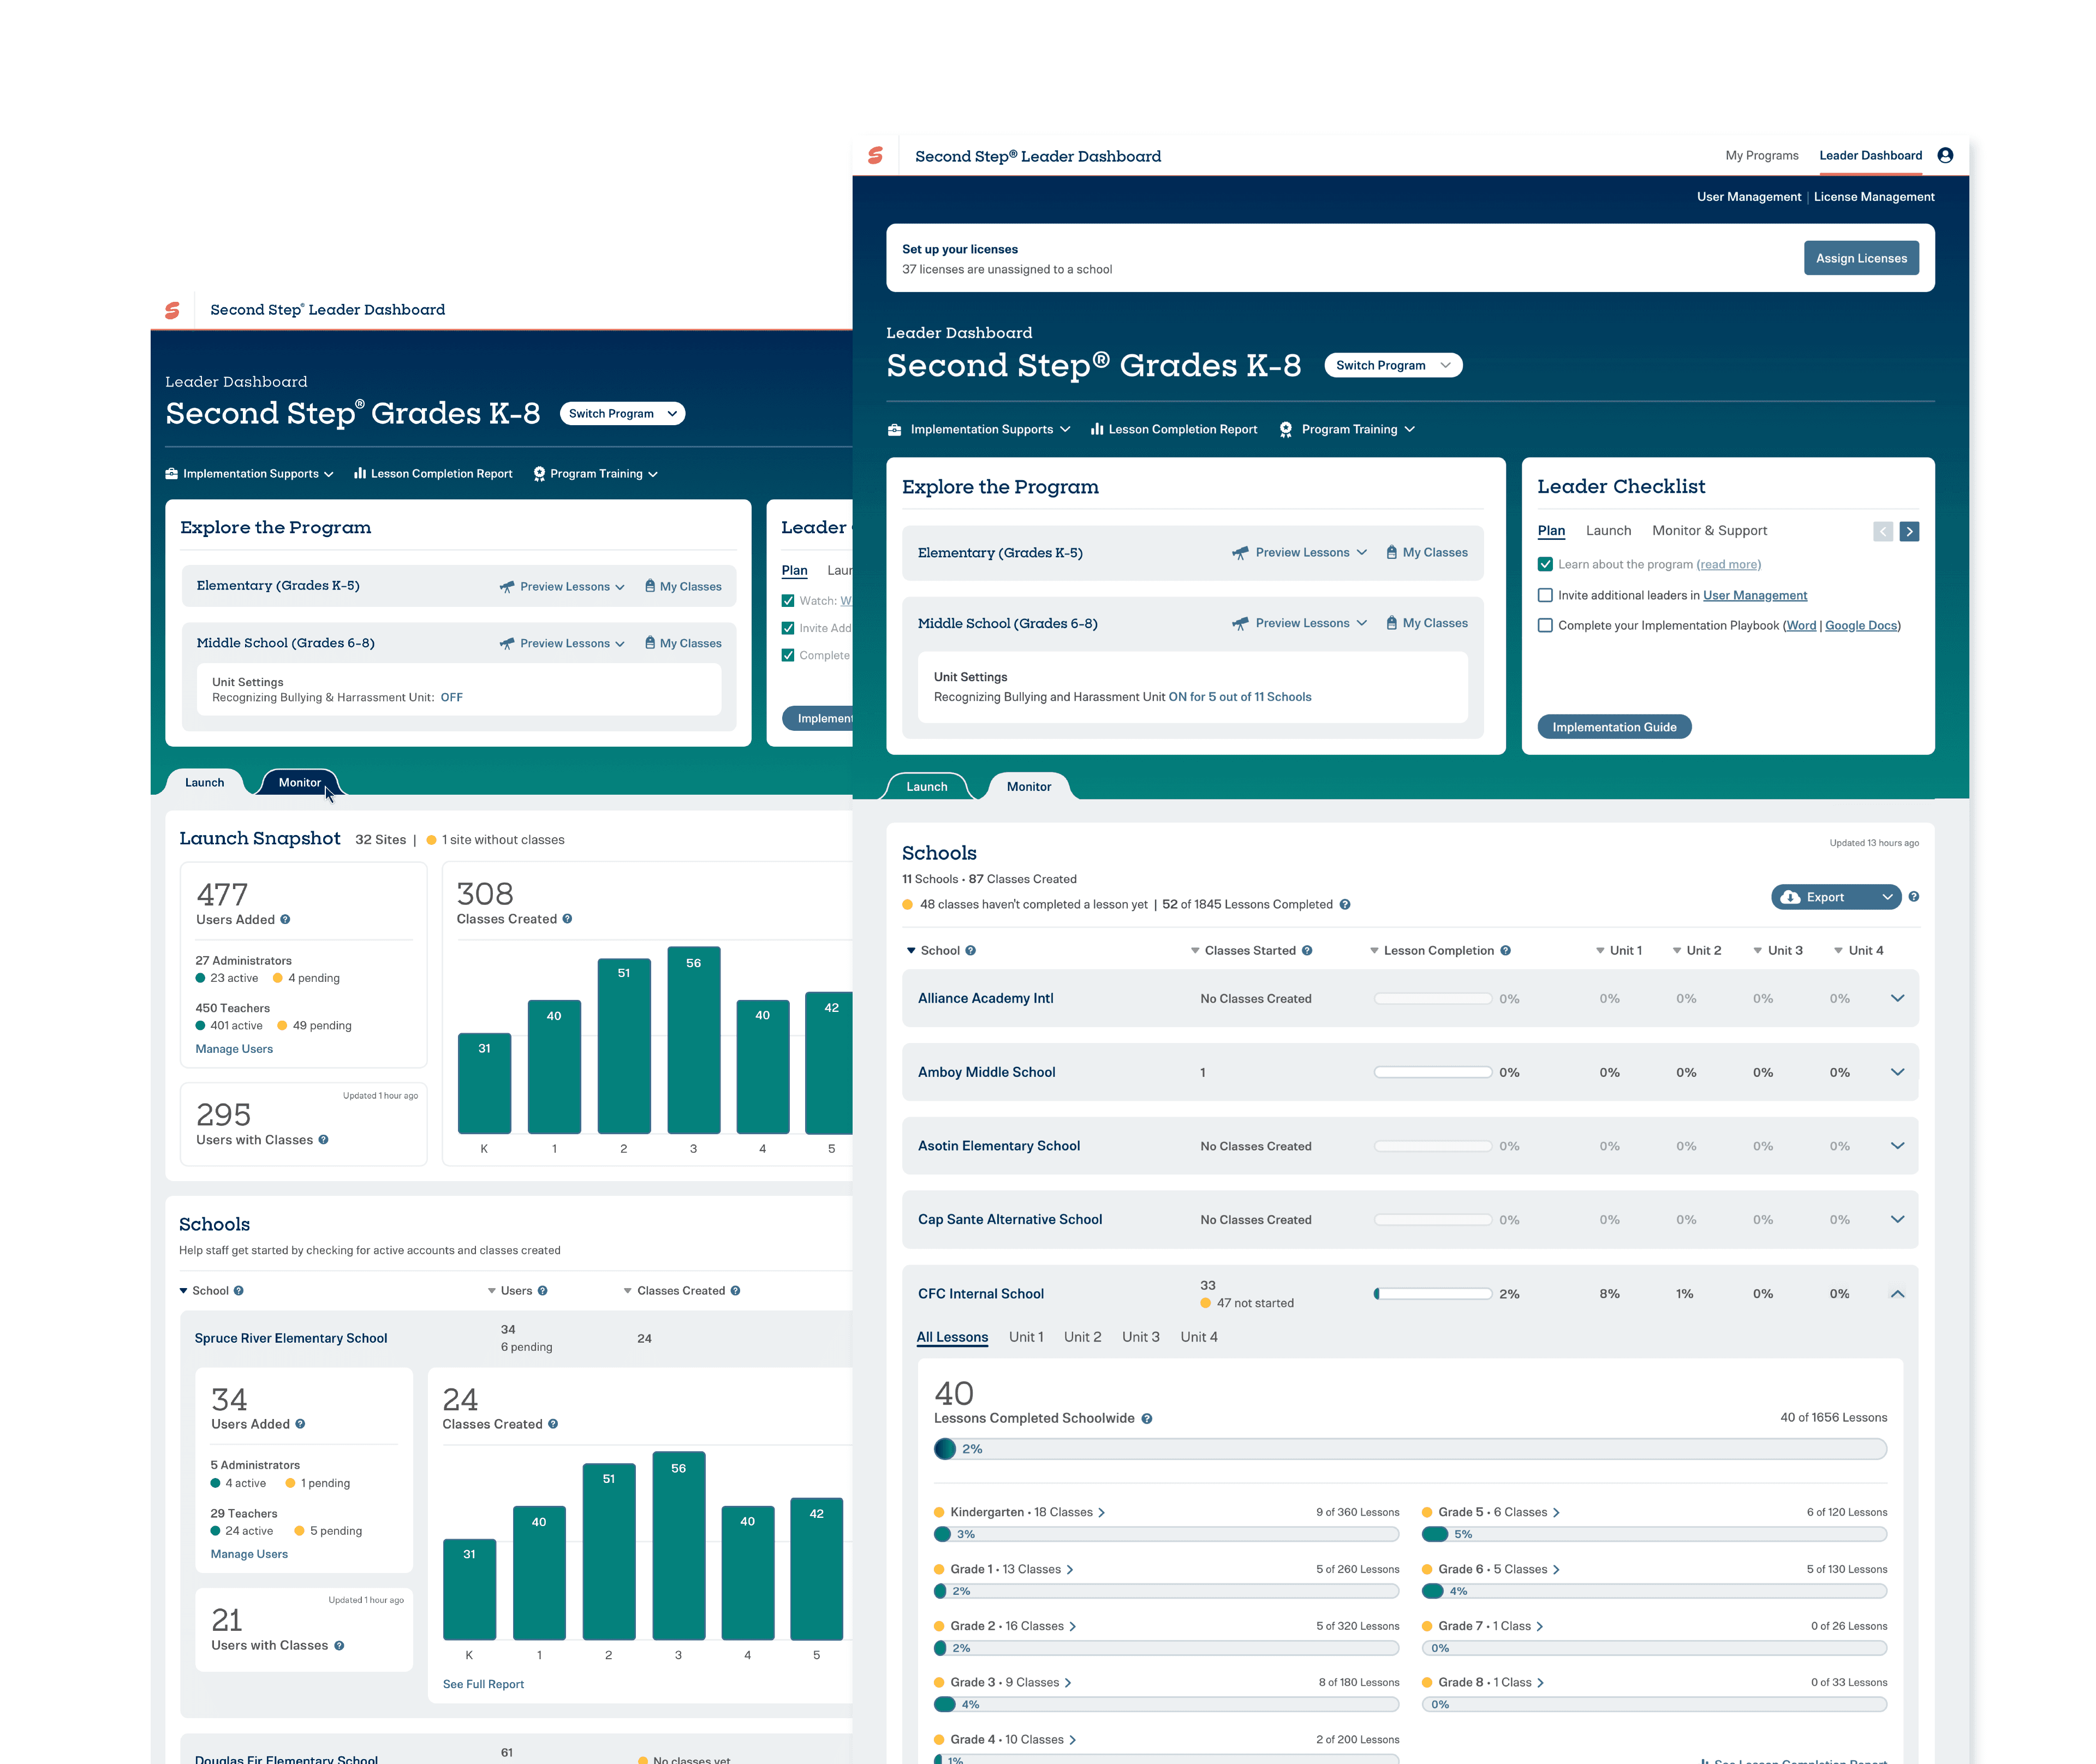The width and height of the screenshot is (2096, 1764).
Task: Click the Grade 5 5% progress bar
Action: (1654, 1534)
